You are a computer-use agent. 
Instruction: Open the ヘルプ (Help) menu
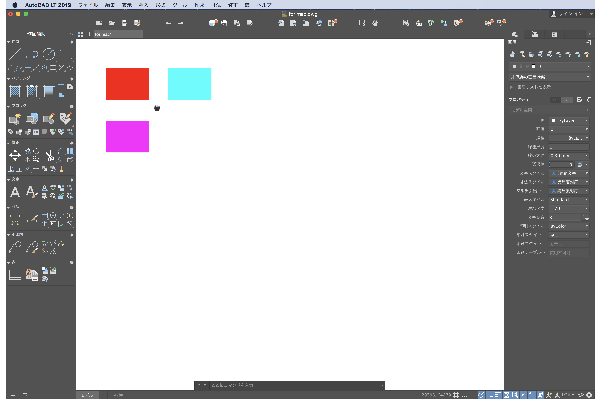(x=264, y=5)
